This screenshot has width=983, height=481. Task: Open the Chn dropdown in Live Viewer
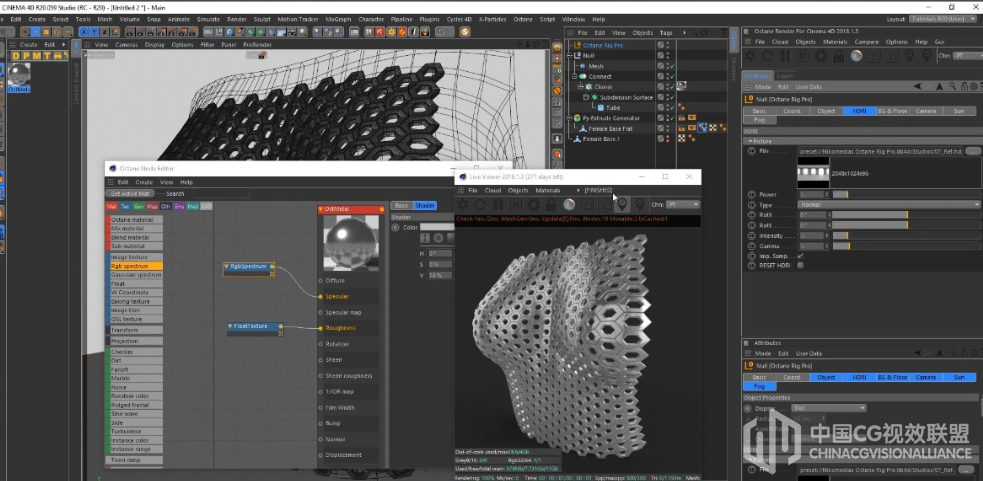[x=683, y=204]
